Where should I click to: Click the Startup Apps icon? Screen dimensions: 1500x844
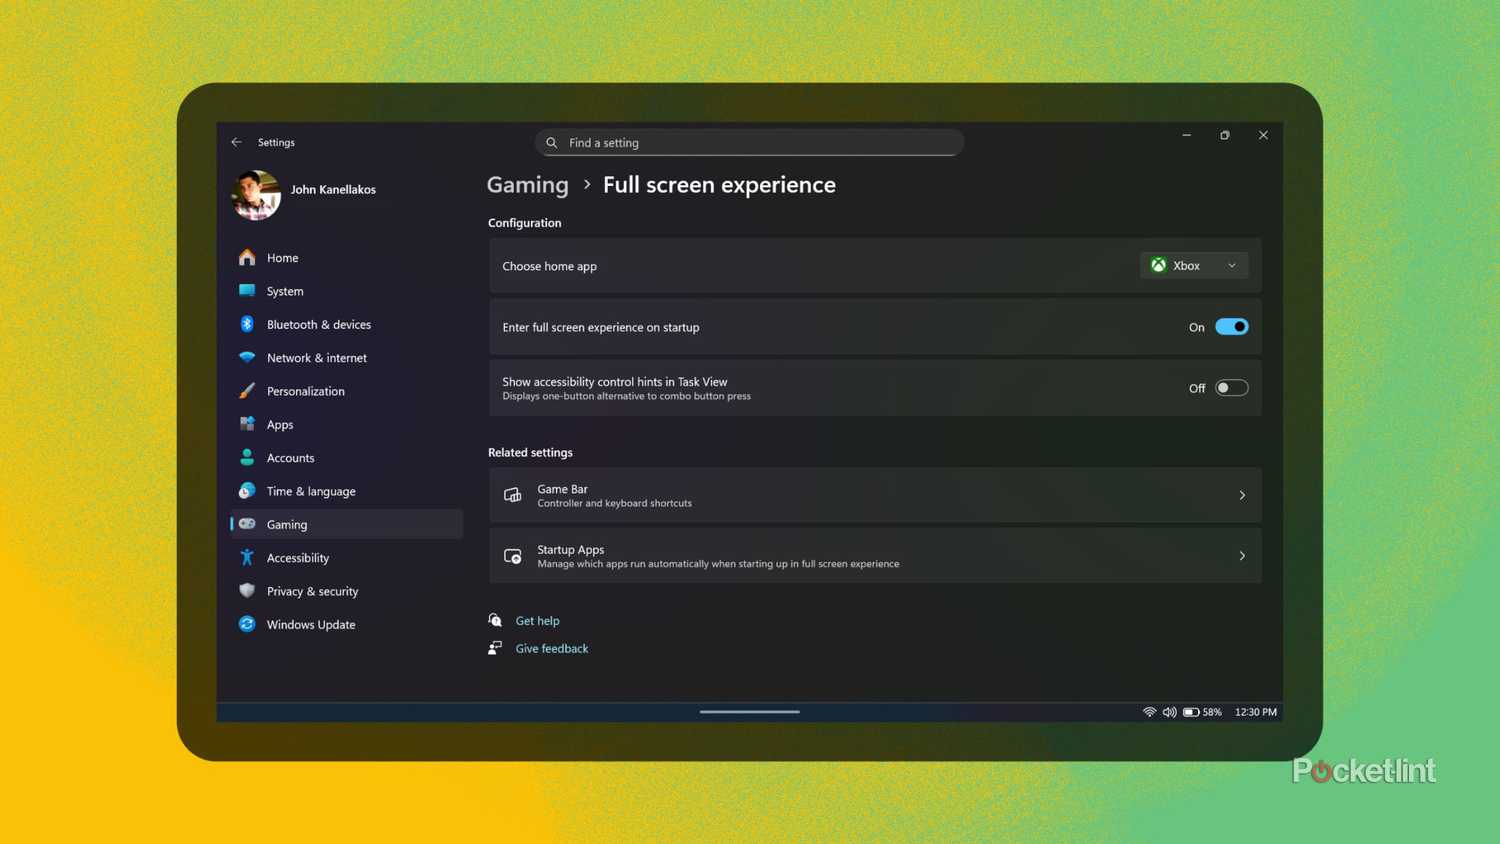[512, 555]
